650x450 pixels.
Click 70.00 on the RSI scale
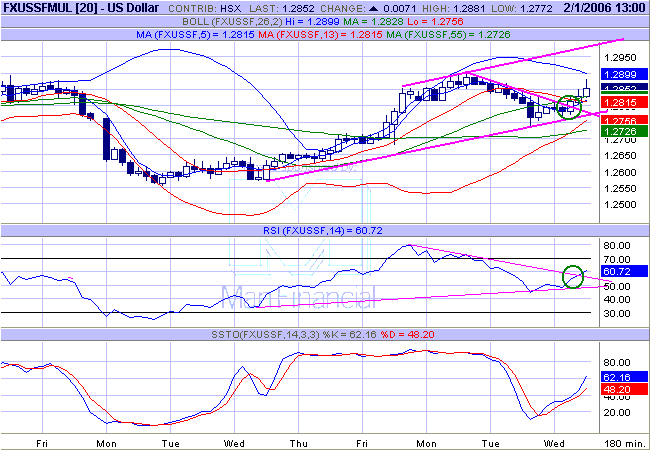click(x=617, y=260)
